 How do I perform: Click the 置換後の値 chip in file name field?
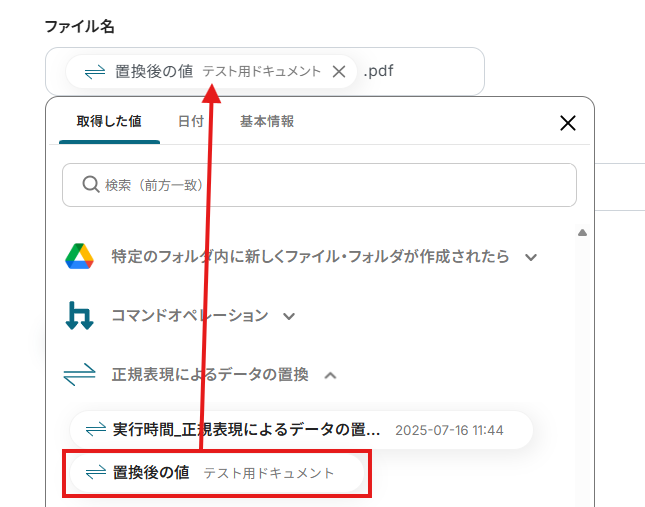(x=211, y=72)
